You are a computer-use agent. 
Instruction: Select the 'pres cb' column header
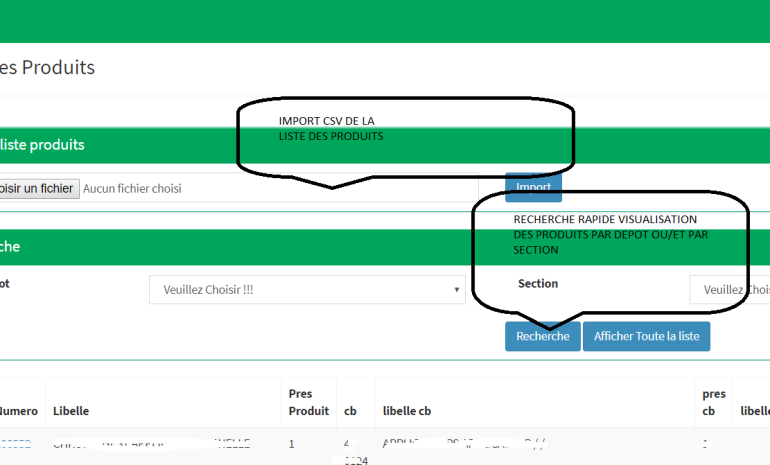(713, 403)
